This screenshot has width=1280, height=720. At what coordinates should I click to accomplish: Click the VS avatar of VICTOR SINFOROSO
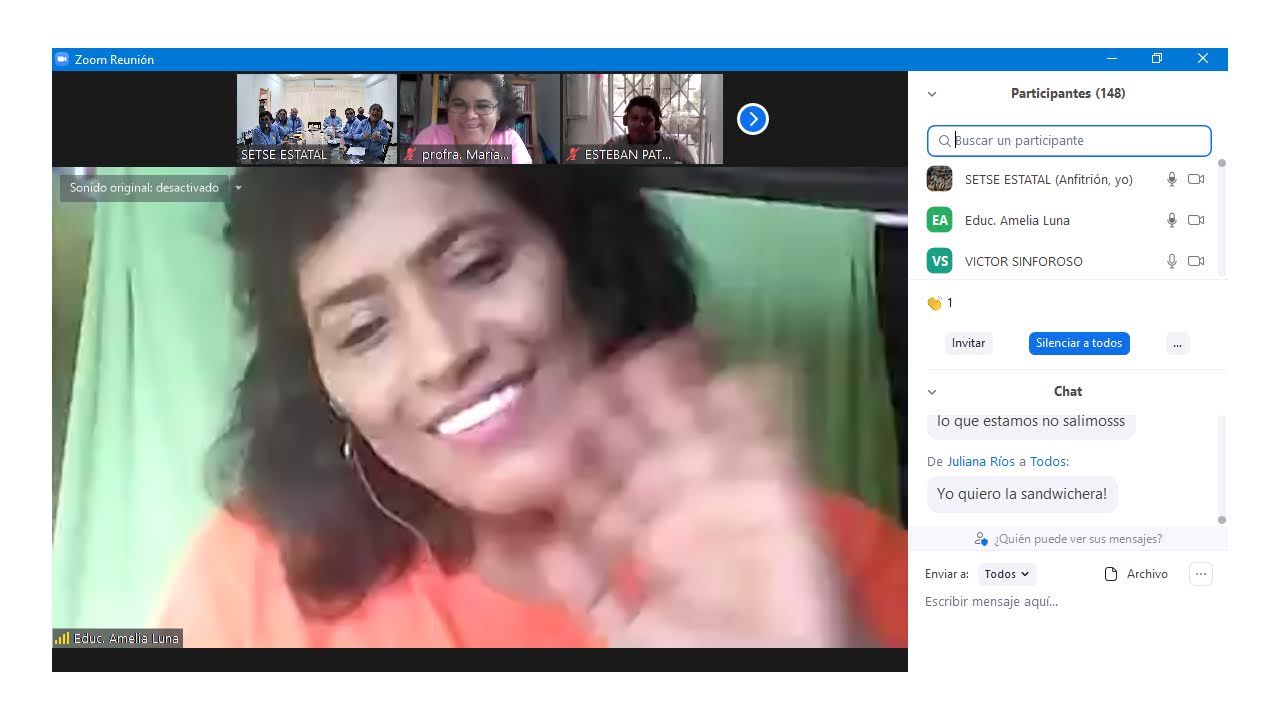click(940, 261)
